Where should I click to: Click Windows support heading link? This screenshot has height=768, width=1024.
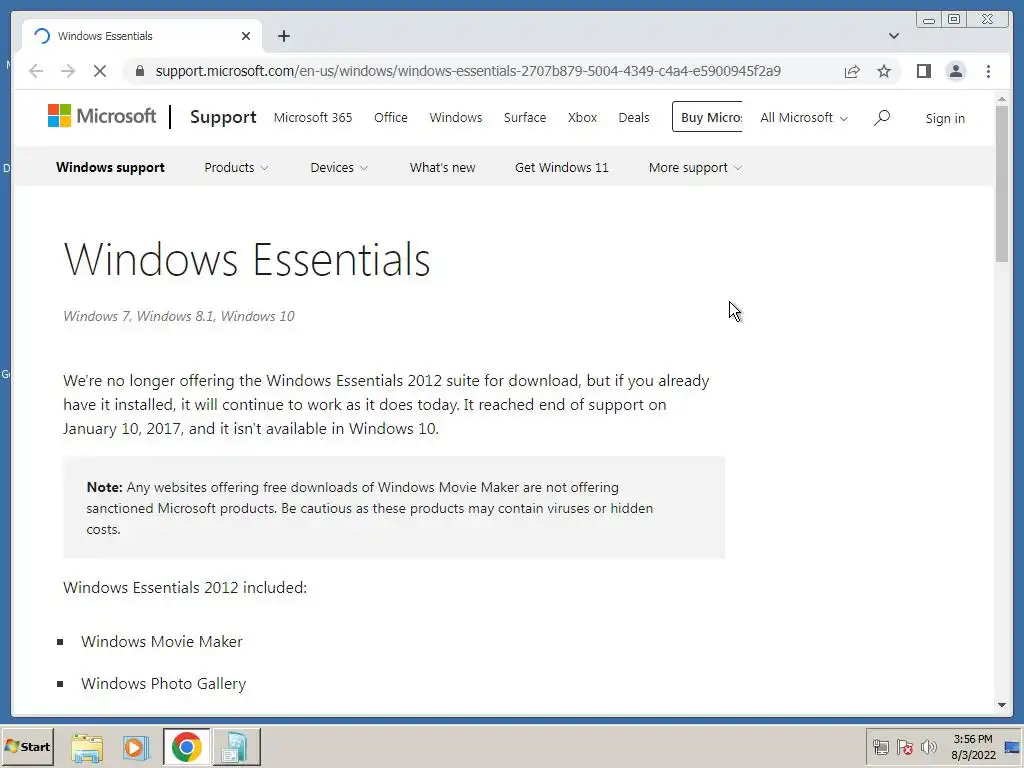[110, 167]
